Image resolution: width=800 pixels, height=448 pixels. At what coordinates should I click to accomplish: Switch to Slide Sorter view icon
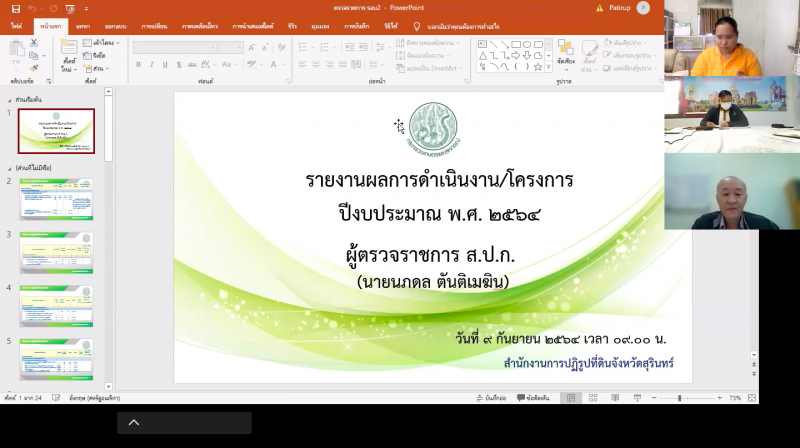[x=593, y=398]
